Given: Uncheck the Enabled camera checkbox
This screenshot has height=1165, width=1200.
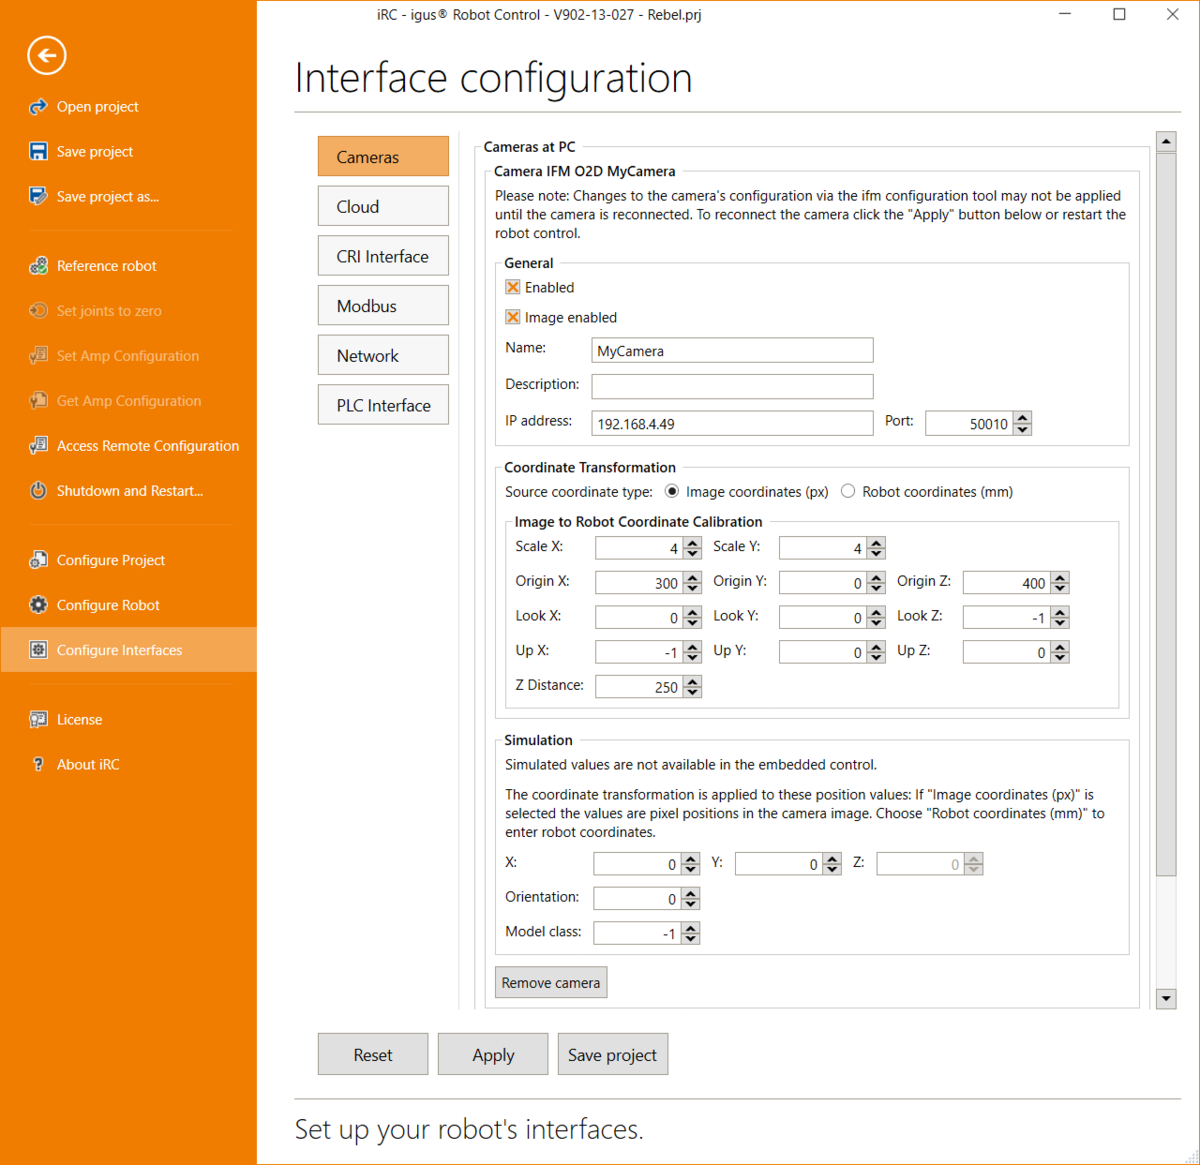Looking at the screenshot, I should click(x=513, y=287).
